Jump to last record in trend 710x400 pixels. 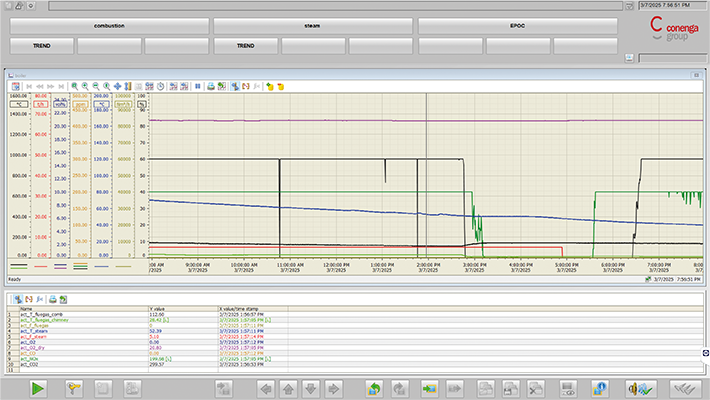61,86
